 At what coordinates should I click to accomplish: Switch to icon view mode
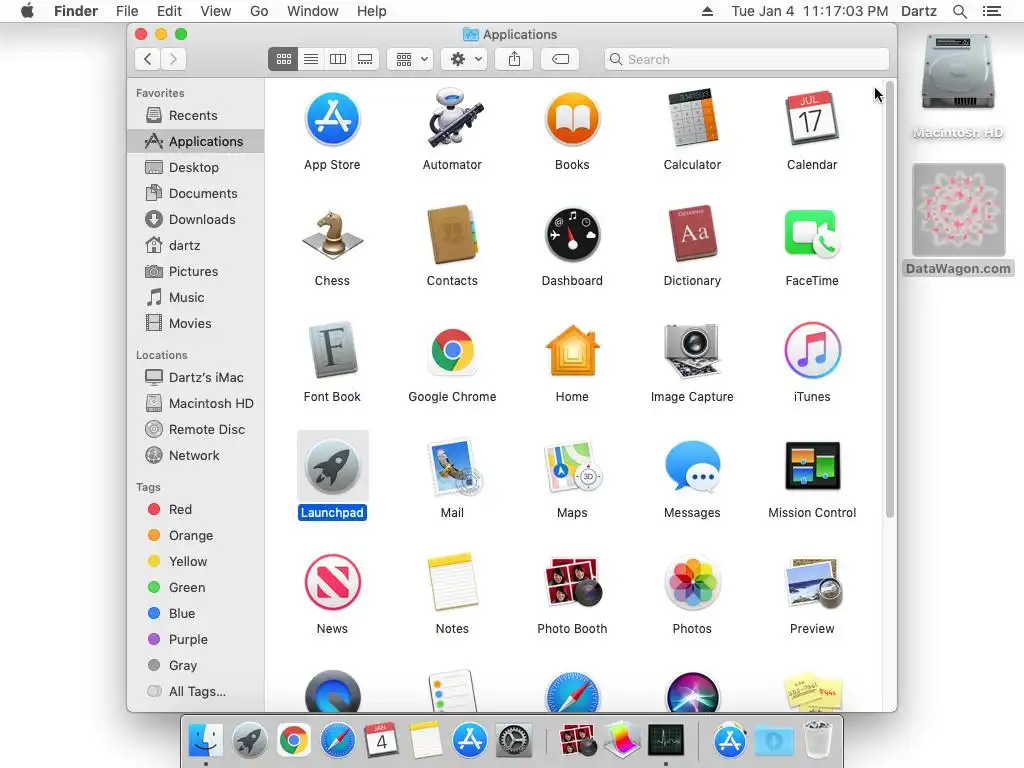point(283,59)
